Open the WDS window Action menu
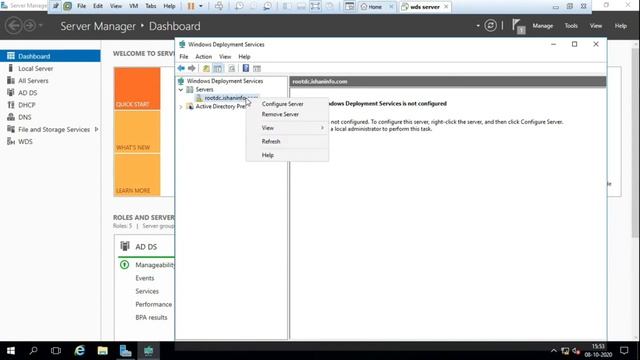 203,57
